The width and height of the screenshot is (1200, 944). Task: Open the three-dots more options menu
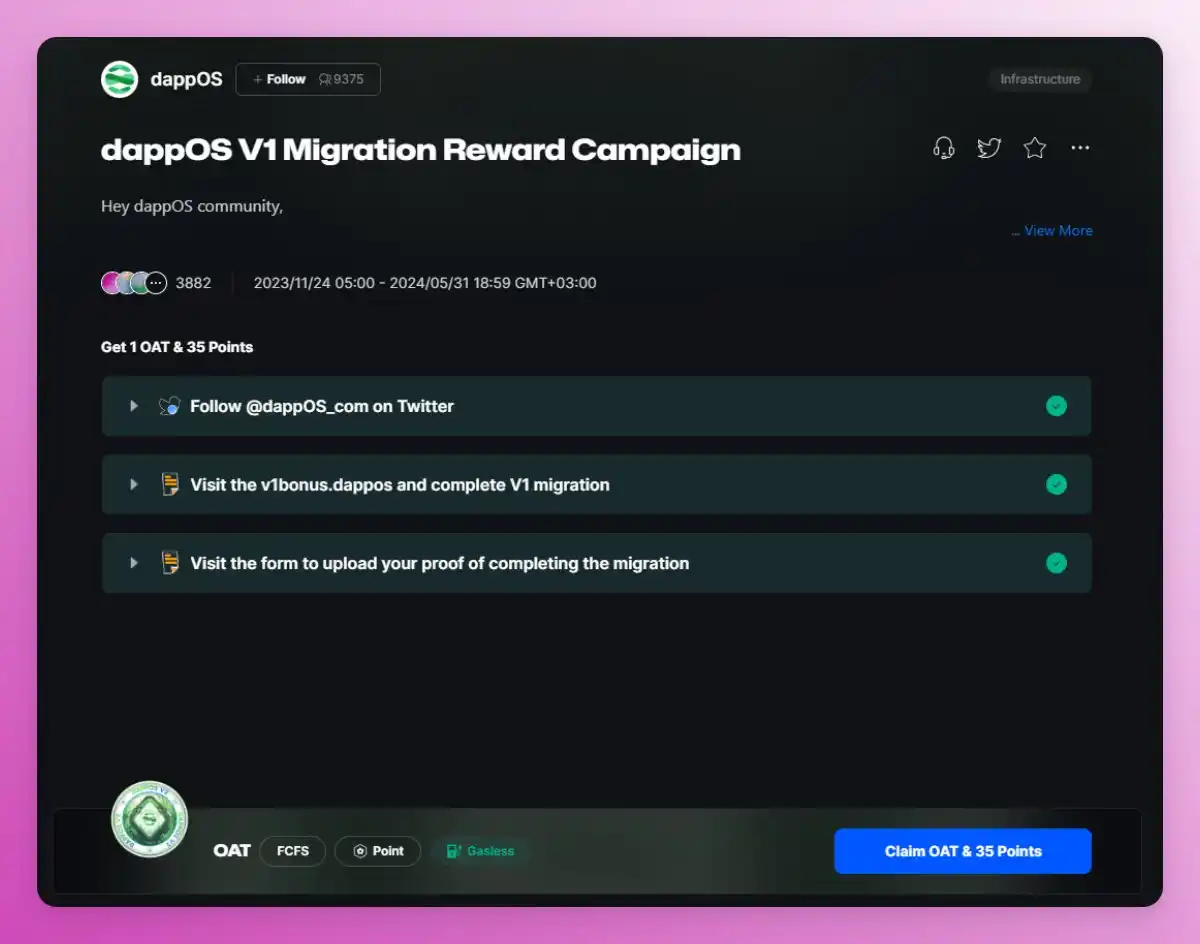click(x=1080, y=148)
